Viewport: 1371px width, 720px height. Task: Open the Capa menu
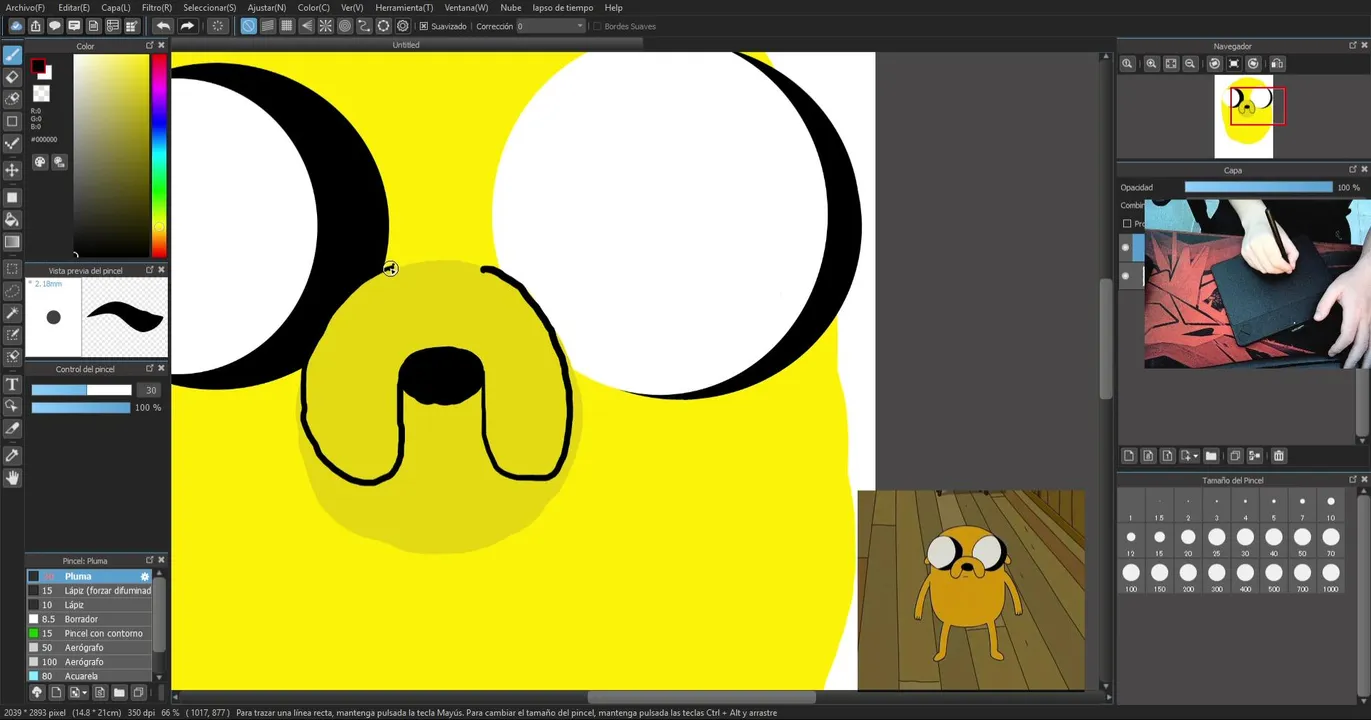tap(115, 7)
